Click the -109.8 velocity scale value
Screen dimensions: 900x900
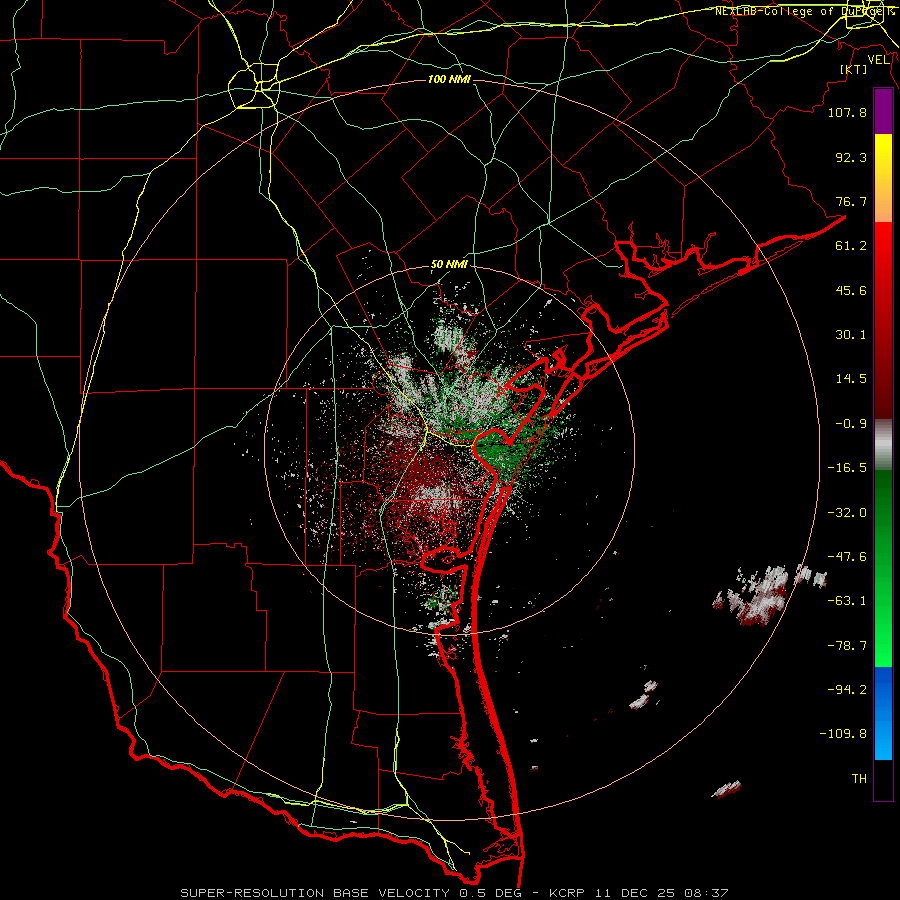(x=843, y=734)
